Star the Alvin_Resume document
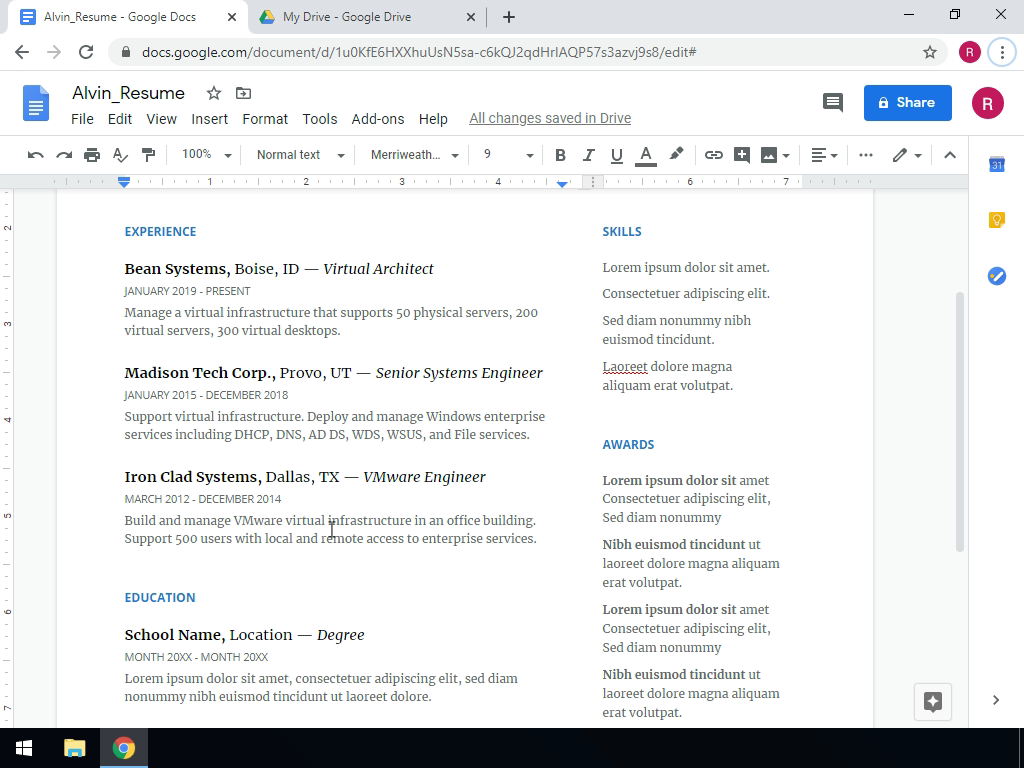The width and height of the screenshot is (1024, 768). point(213,93)
